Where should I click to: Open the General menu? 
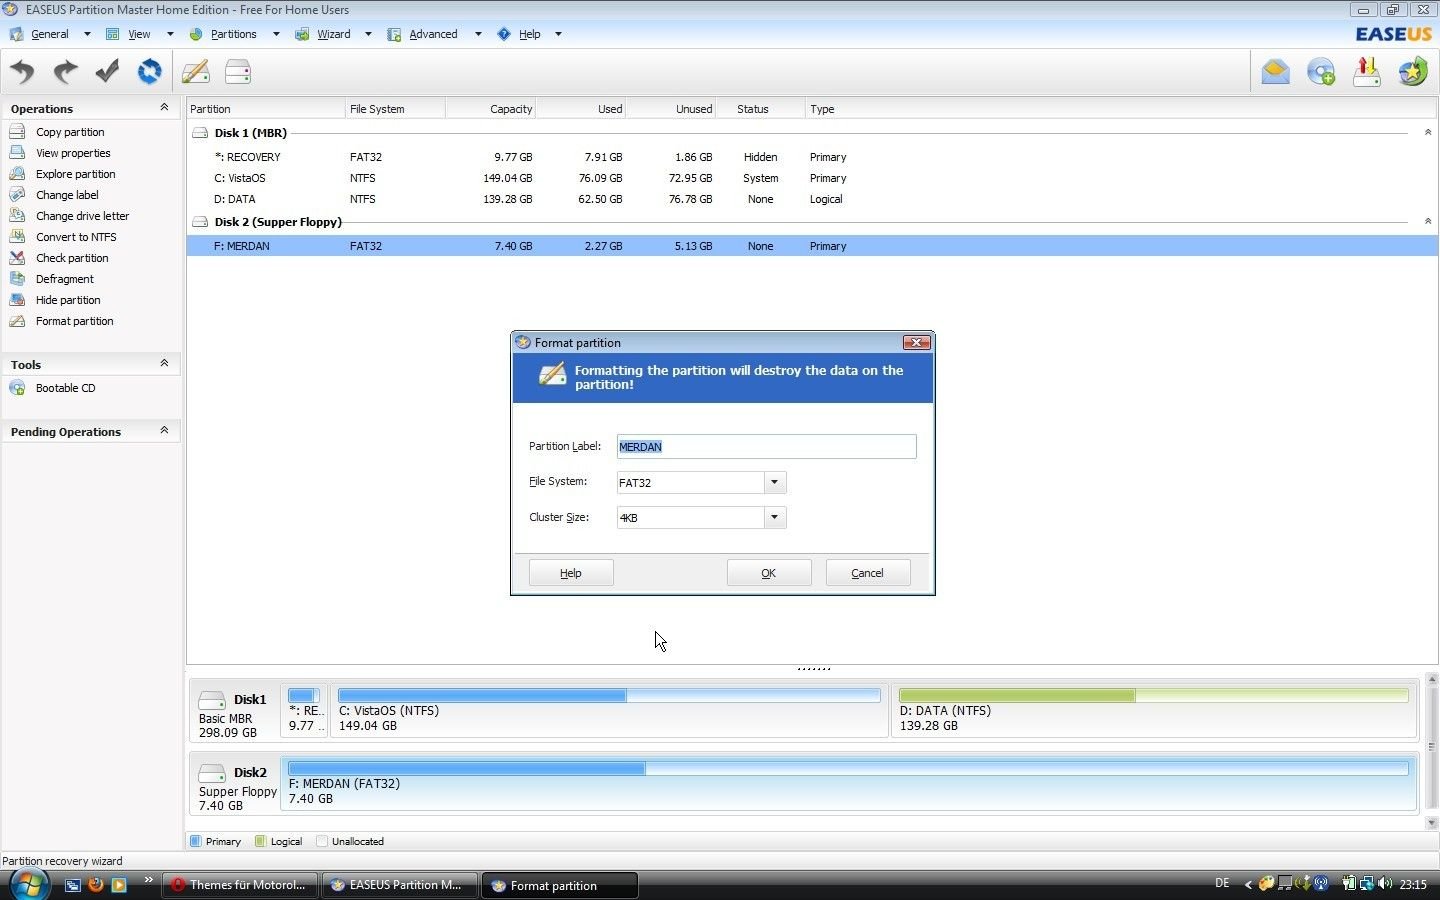pos(49,34)
